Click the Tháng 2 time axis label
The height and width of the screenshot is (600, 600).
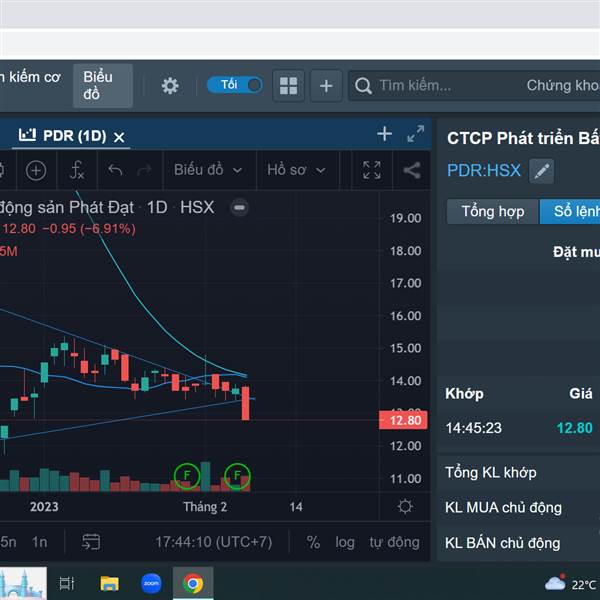tap(205, 507)
